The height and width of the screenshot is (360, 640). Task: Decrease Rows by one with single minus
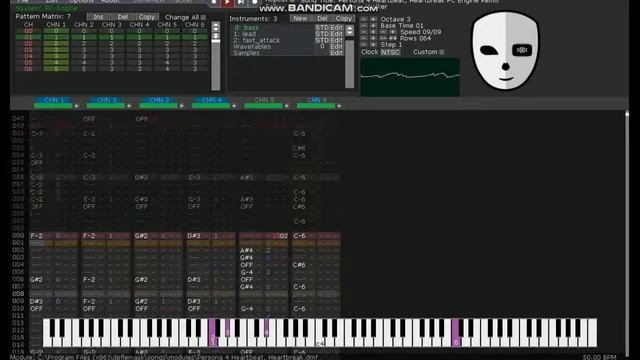pos(364,38)
